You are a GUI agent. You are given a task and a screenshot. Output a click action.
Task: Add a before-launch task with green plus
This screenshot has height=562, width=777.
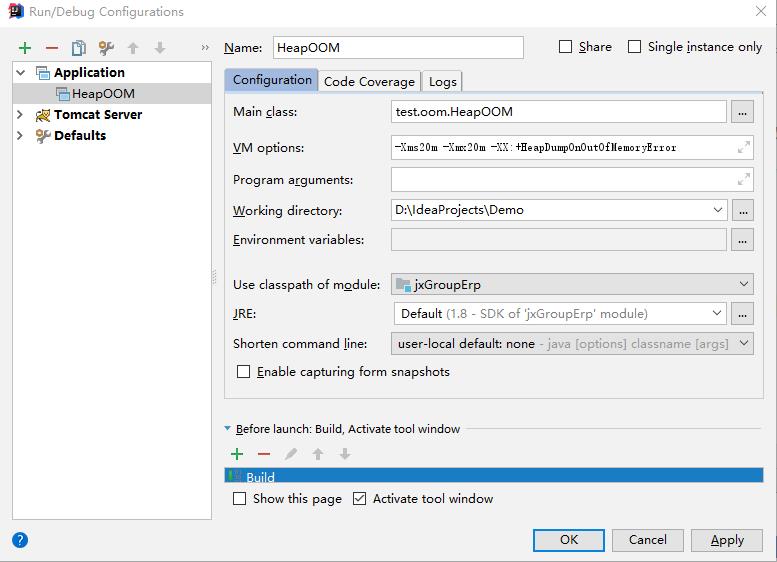(x=237, y=454)
